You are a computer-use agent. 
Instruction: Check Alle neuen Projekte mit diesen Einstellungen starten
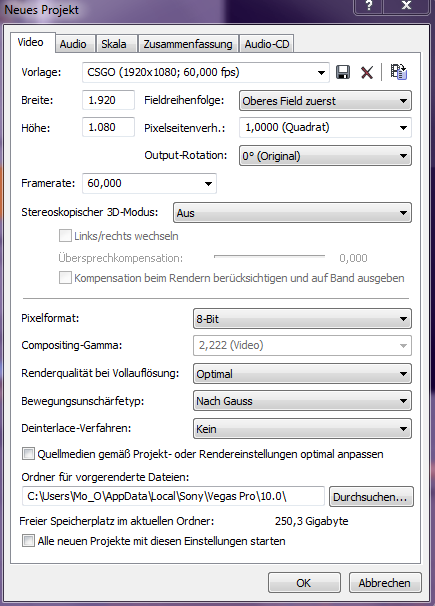[x=28, y=540]
